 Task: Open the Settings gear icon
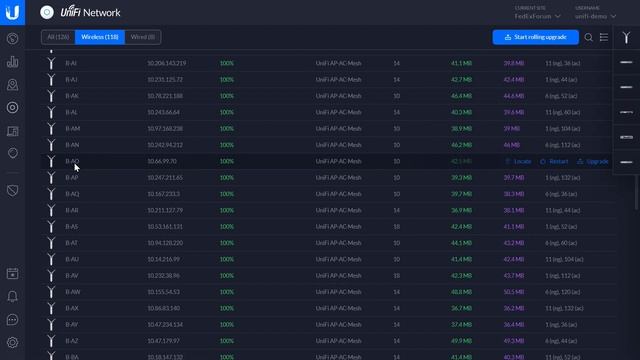pyautogui.click(x=12, y=342)
